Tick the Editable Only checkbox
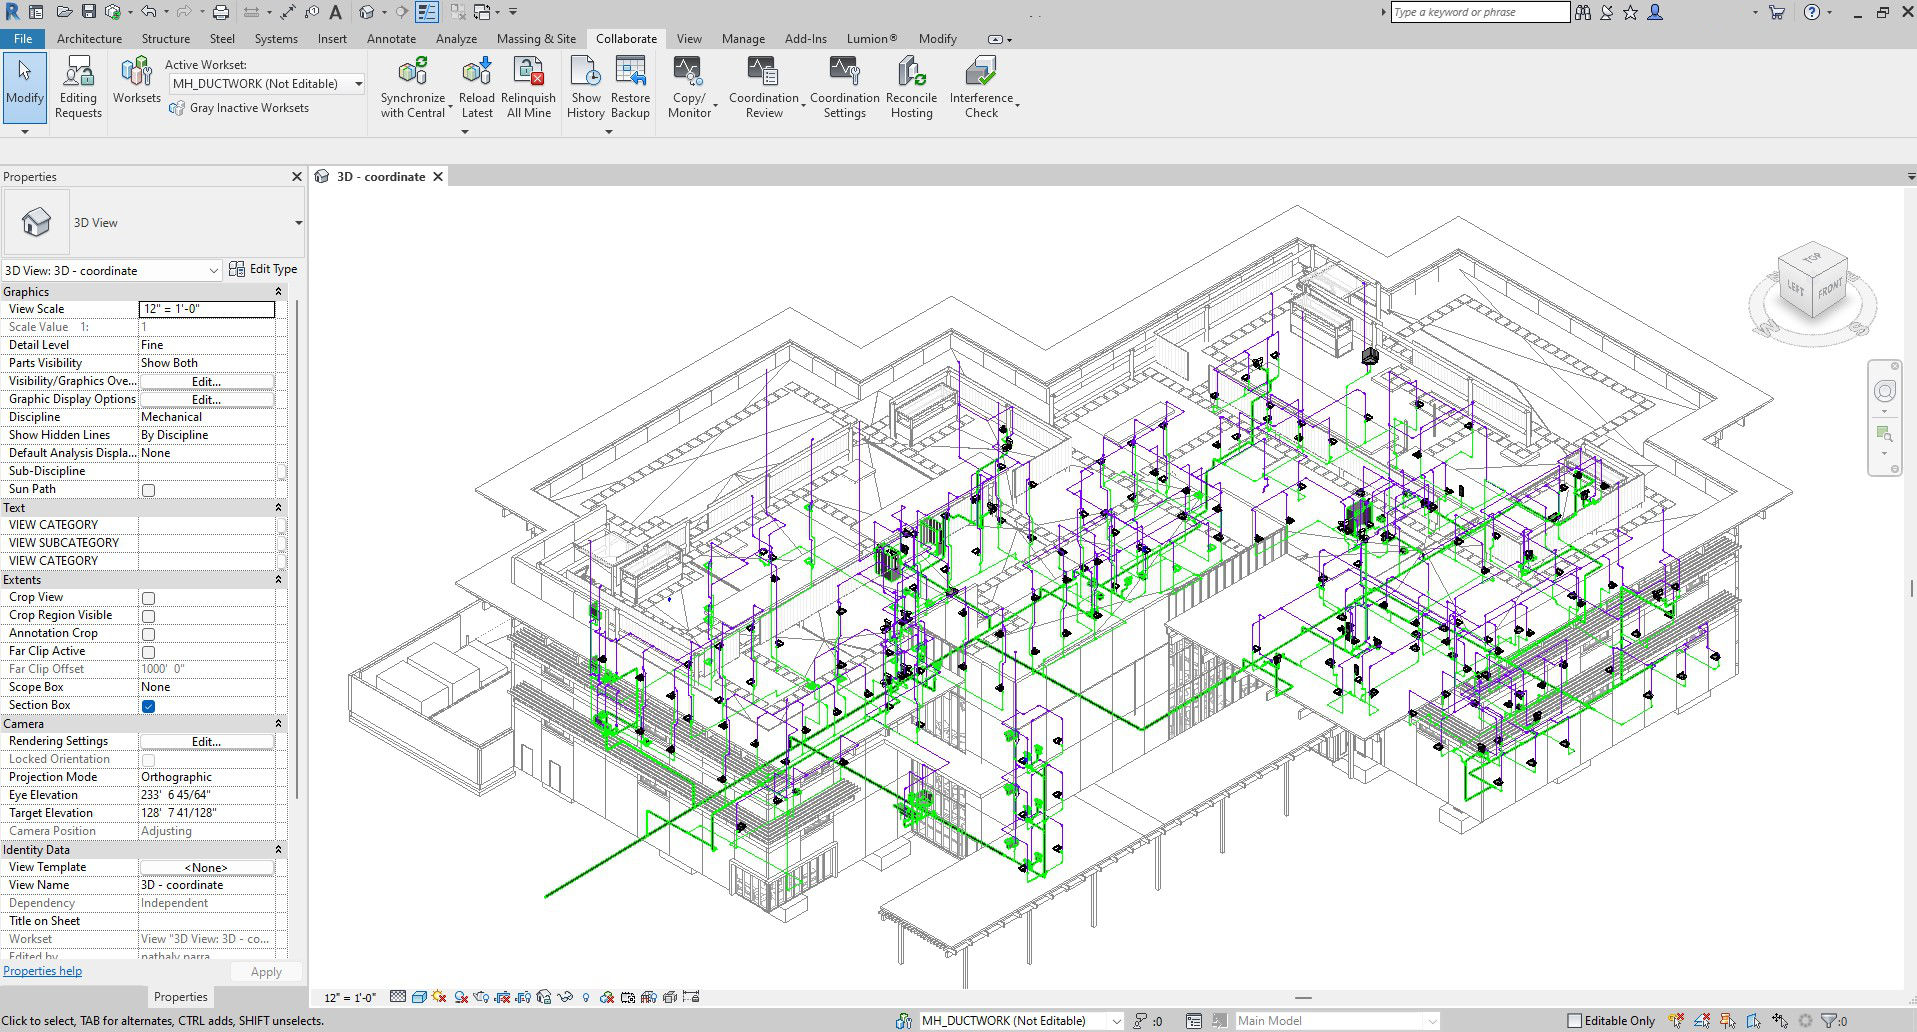This screenshot has width=1917, height=1032. click(1574, 1021)
